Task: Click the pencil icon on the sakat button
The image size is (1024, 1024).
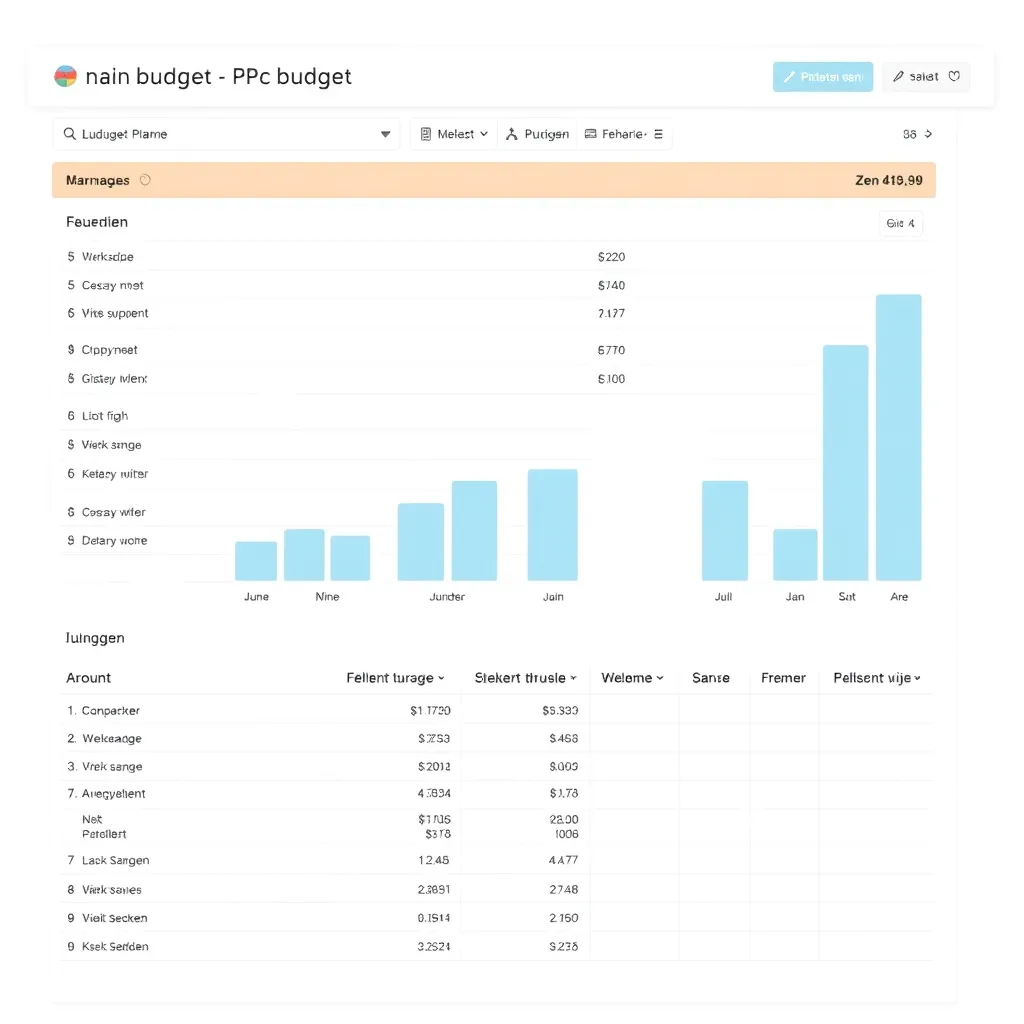Action: click(898, 76)
